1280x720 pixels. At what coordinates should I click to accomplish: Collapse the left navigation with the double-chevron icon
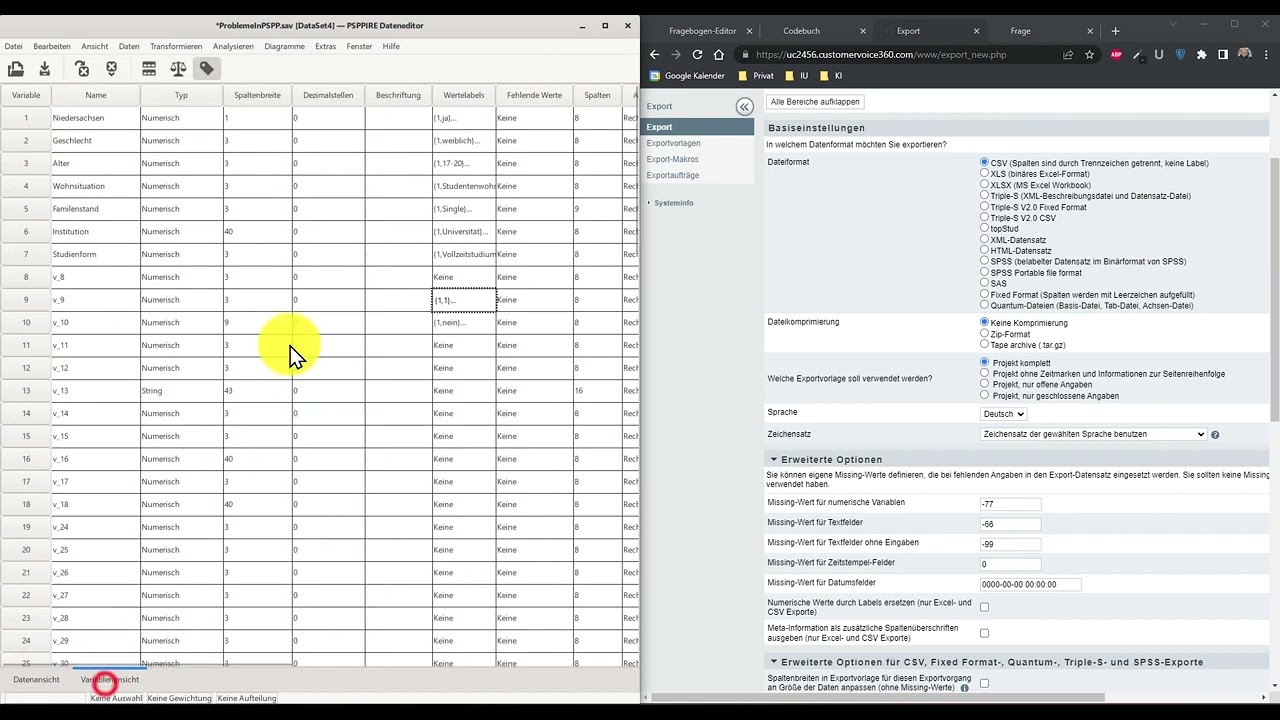[x=744, y=107]
